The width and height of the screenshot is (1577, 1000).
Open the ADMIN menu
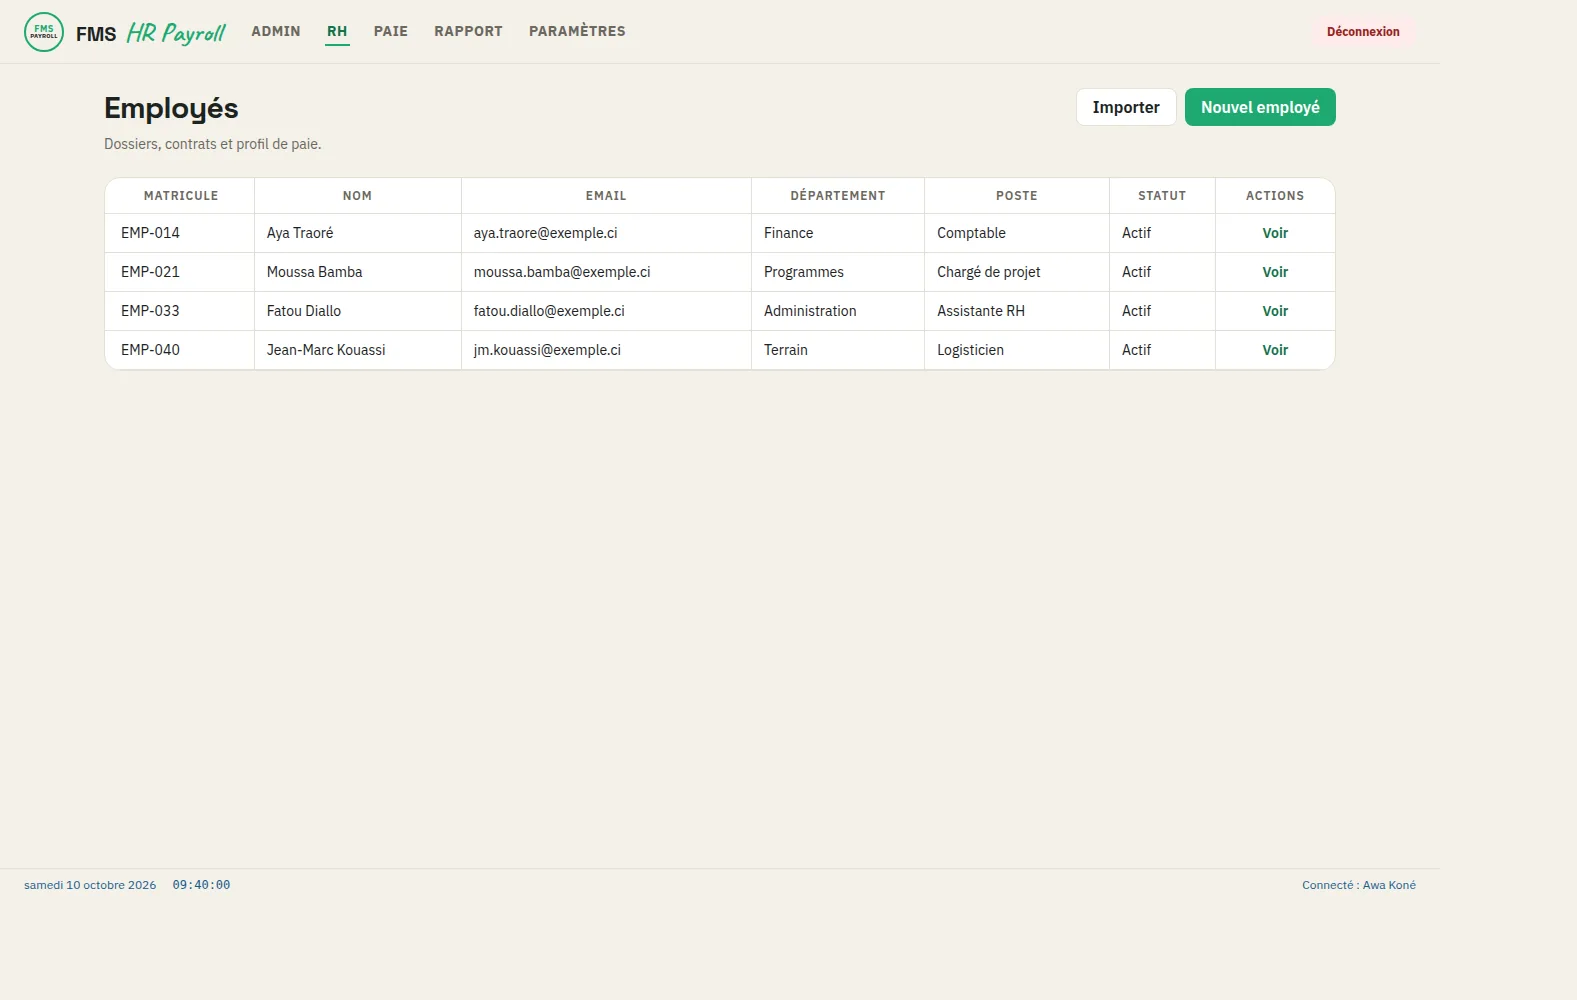(276, 31)
